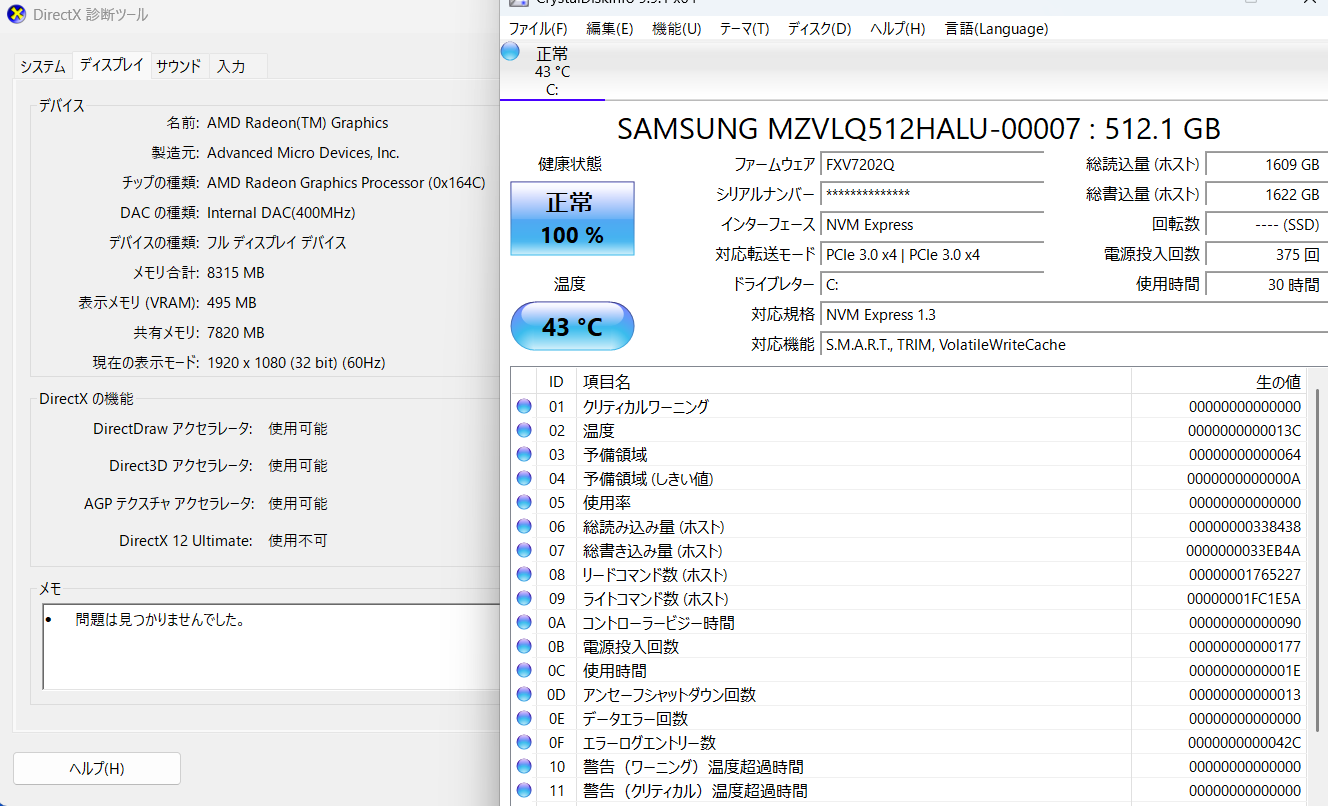The width and height of the screenshot is (1328, 806).
Task: Click the チップの種類 value (0x164C)
Action: [346, 183]
